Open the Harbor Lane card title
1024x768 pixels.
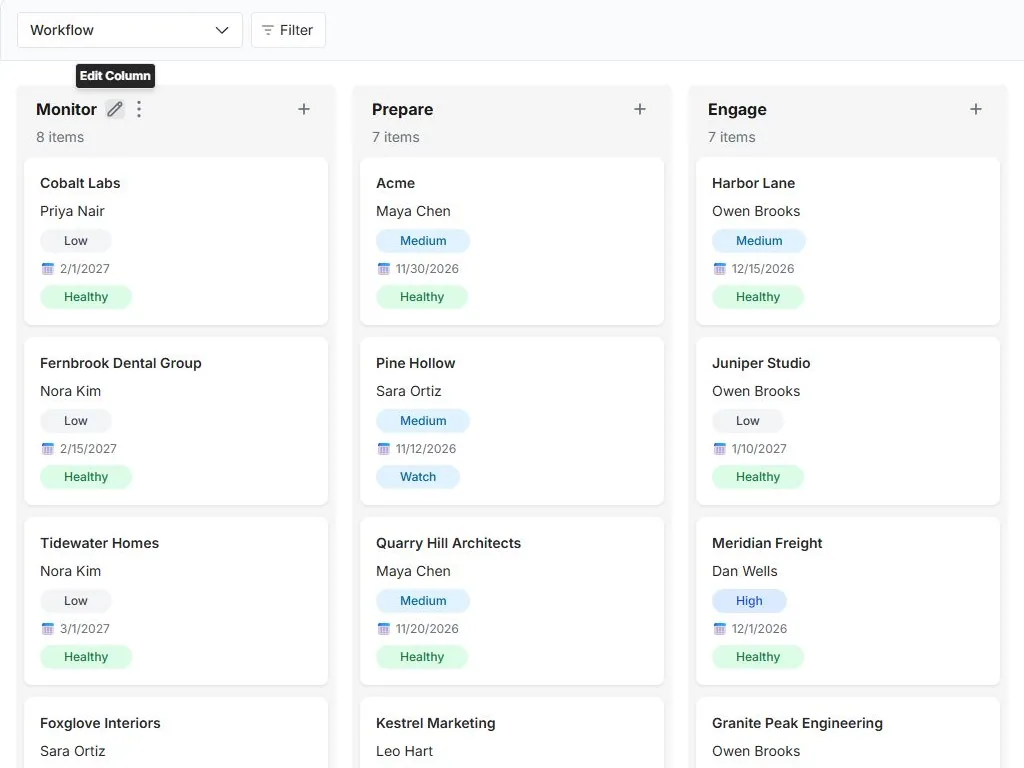click(753, 184)
